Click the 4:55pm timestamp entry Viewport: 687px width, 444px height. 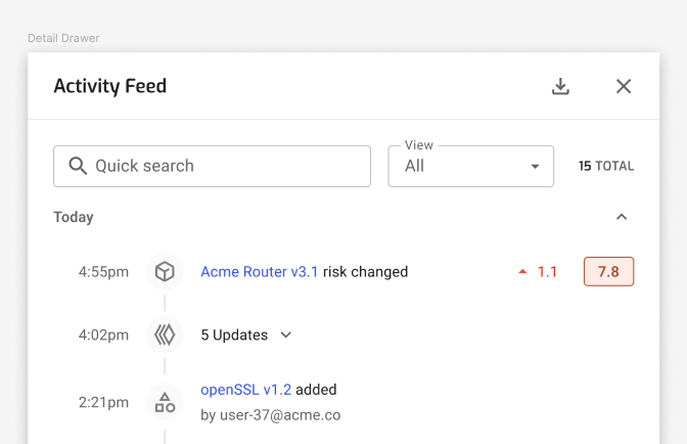click(104, 272)
